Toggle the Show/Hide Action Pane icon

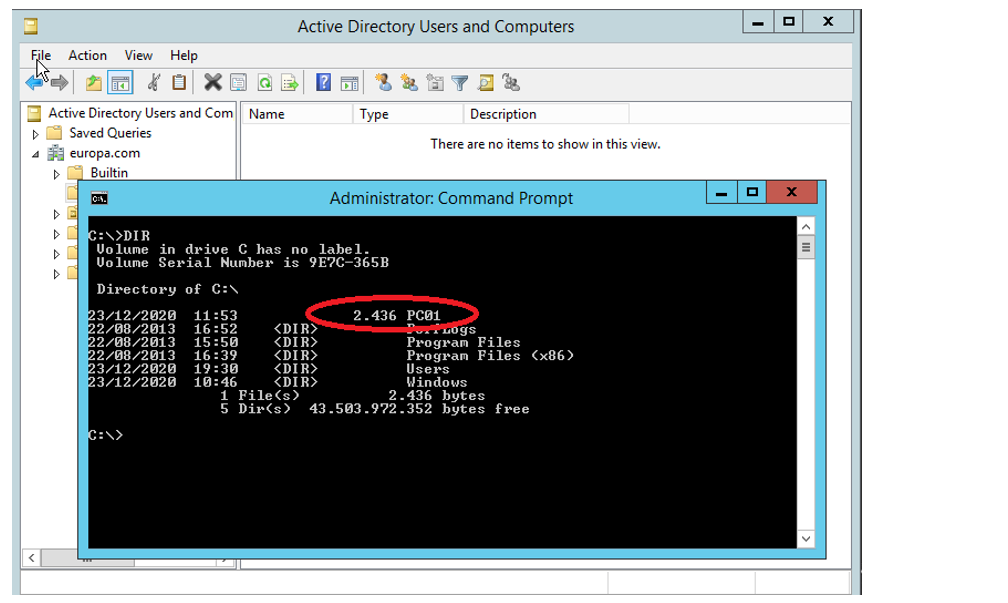click(350, 83)
